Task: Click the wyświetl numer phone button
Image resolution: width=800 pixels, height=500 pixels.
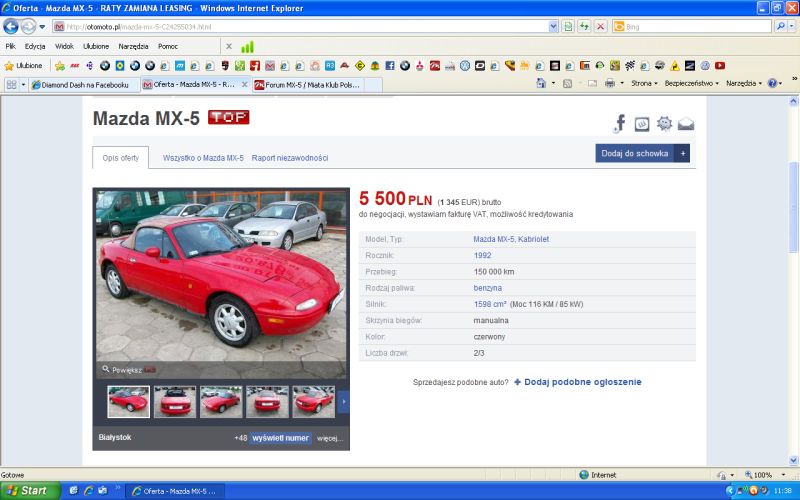Action: pos(281,438)
